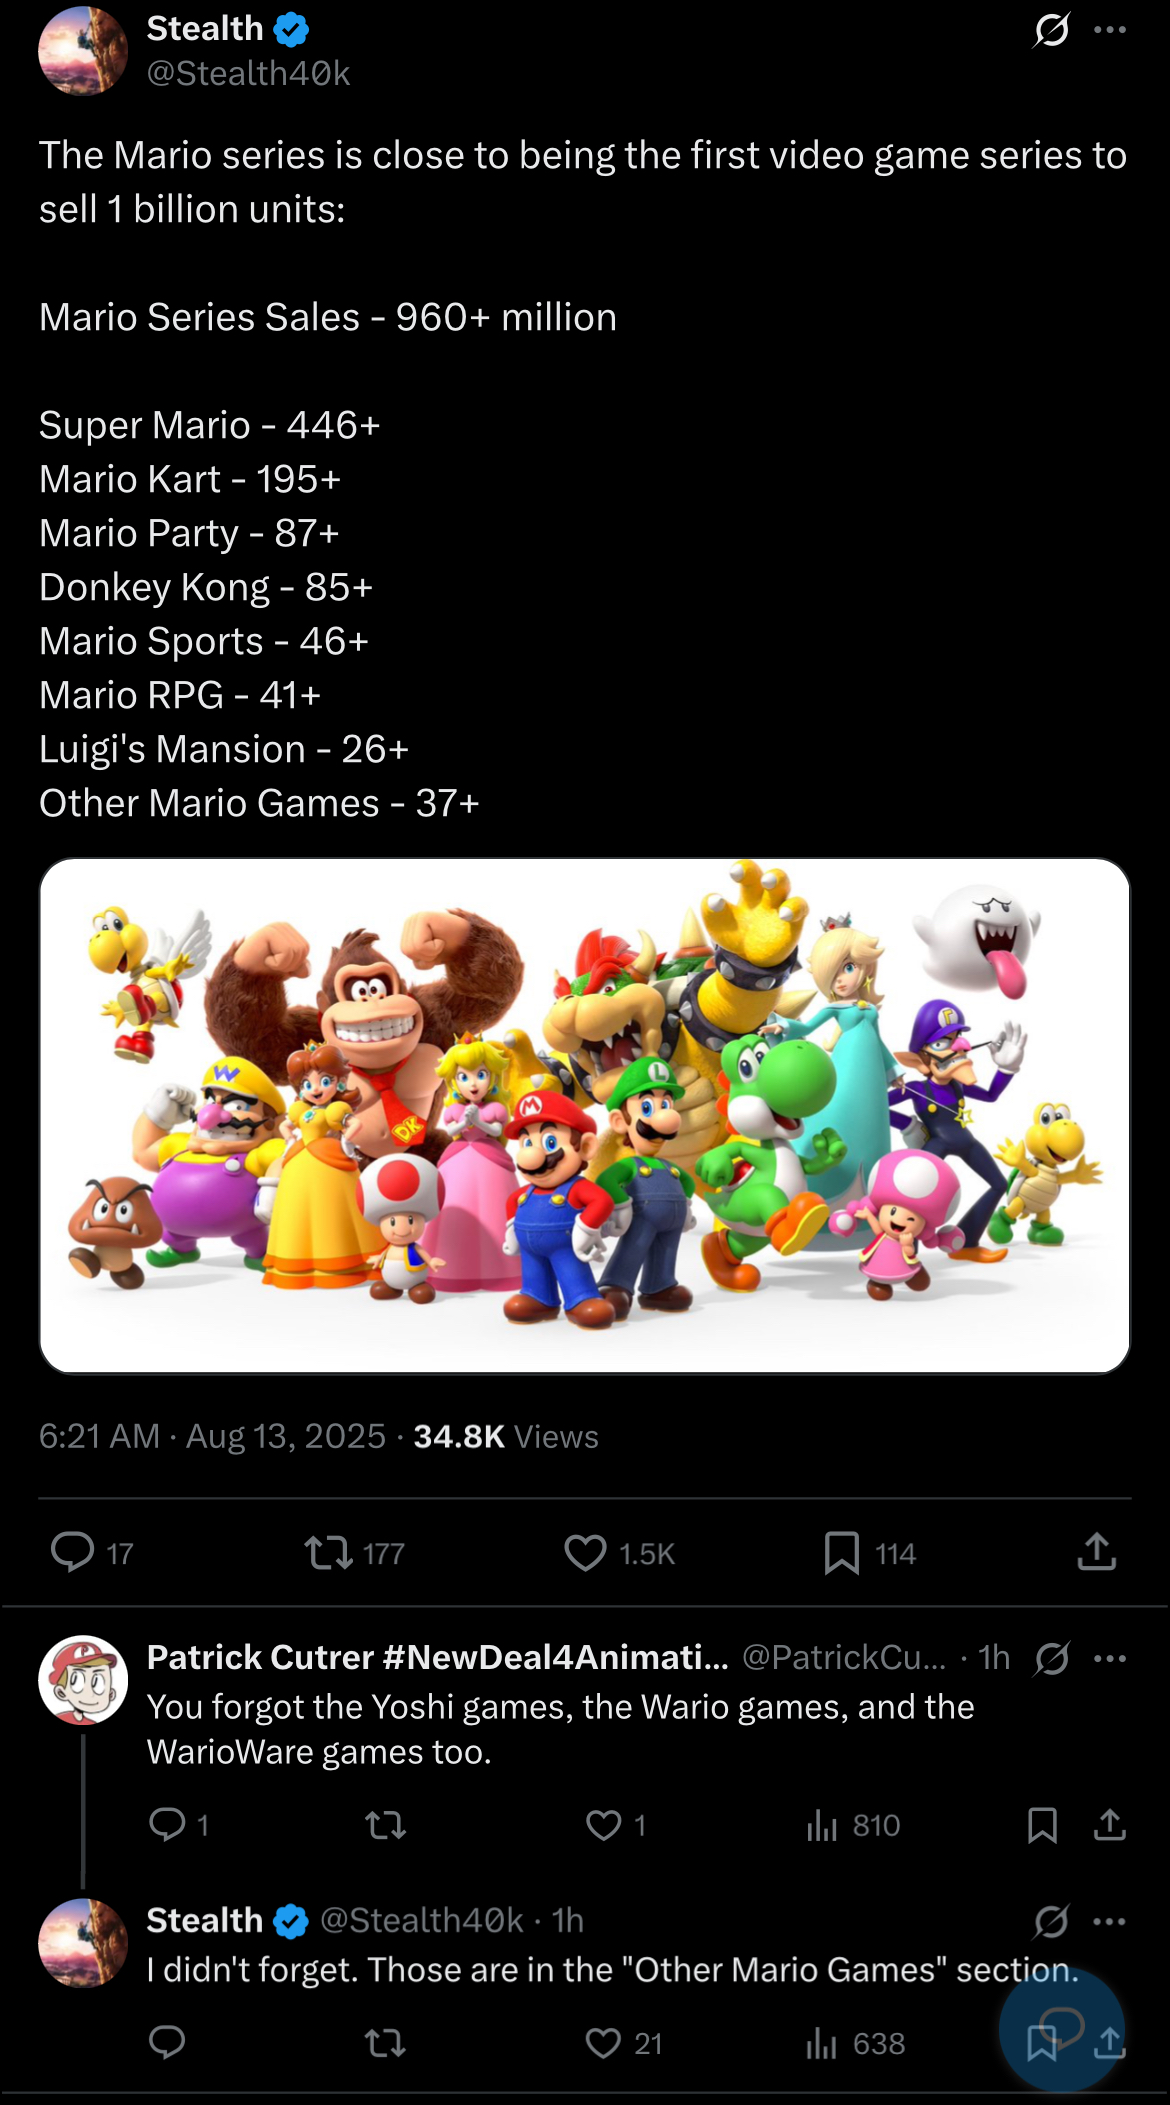1170x2105 pixels.
Task: Like Patrick Cutrer's reply
Action: (x=616, y=1825)
